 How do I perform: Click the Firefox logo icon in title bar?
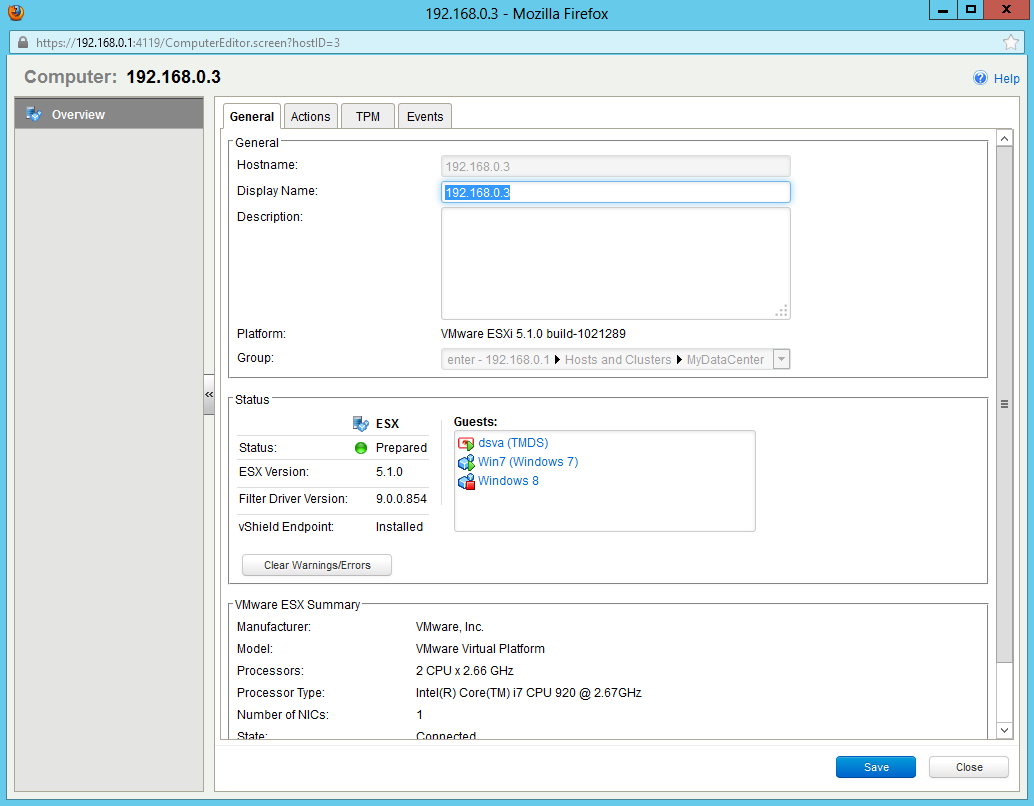tap(16, 12)
